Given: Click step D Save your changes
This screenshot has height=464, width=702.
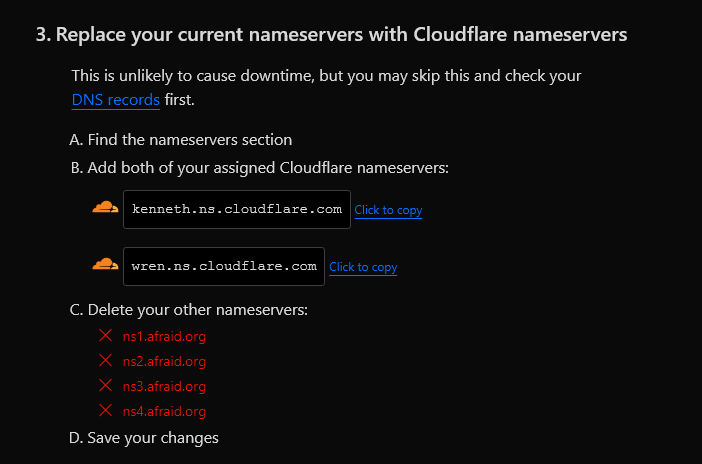Looking at the screenshot, I should [x=144, y=438].
